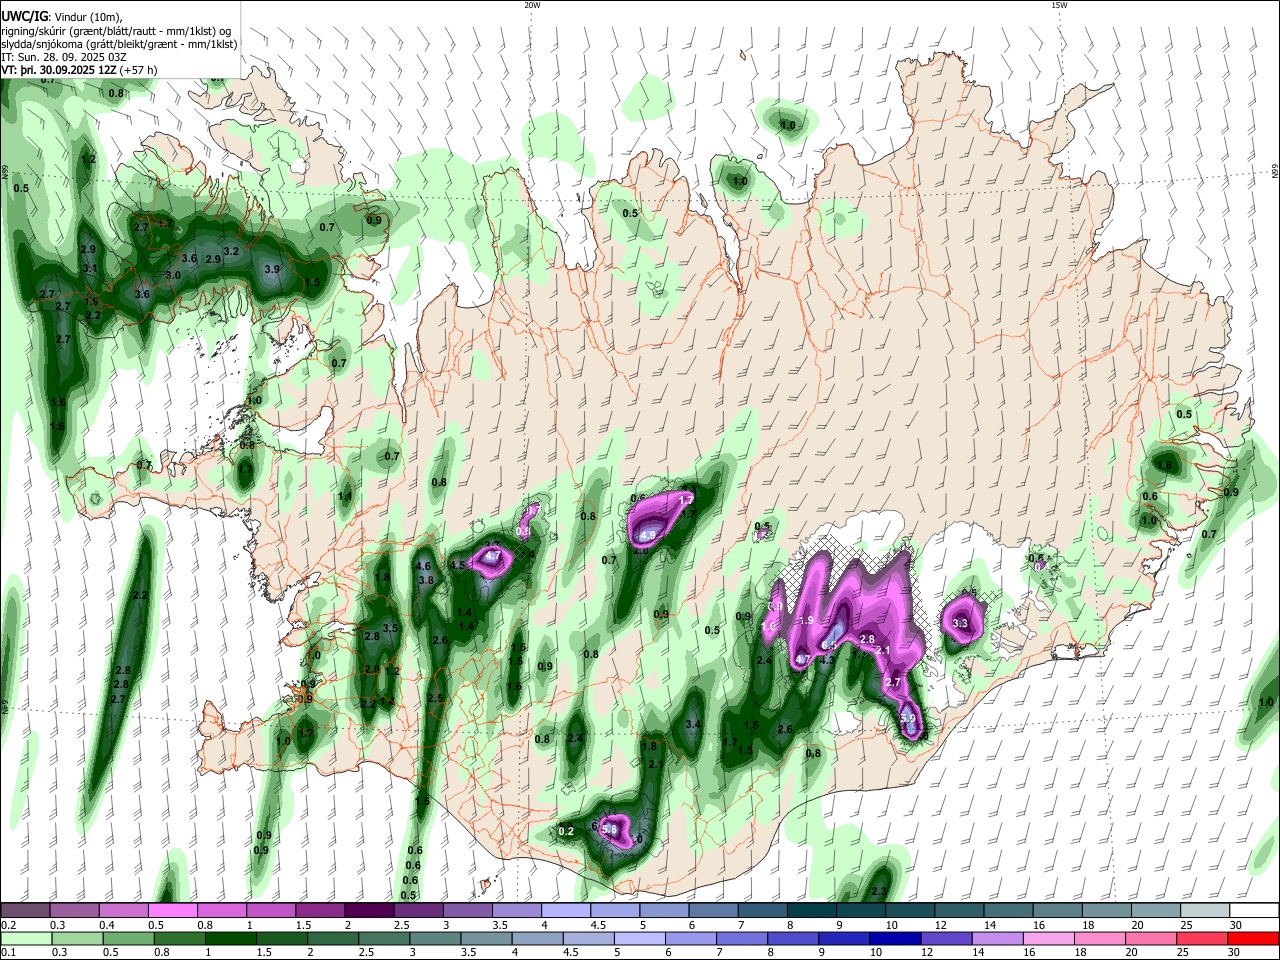1280x960 pixels.
Task: Click the '(+57 h)' forecast offset text
Action: (x=139, y=71)
